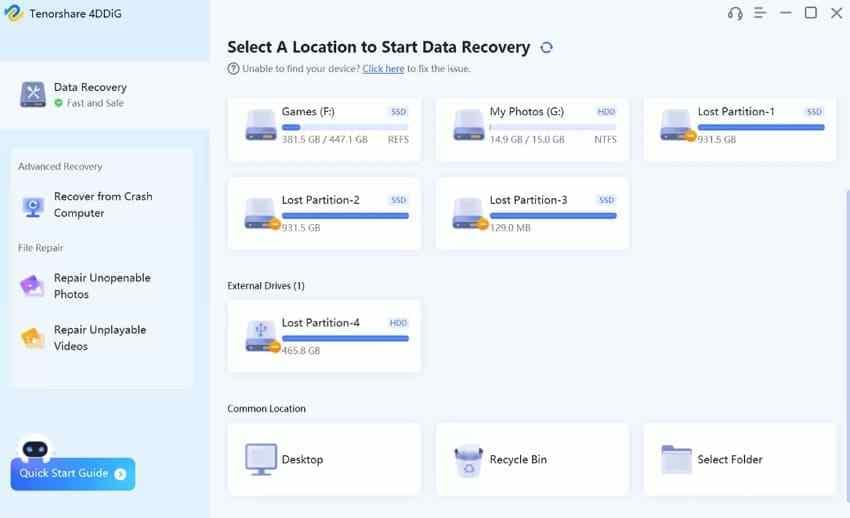Click the green status dot beside Fast and Safe
The height and width of the screenshot is (518, 850).
click(x=59, y=103)
